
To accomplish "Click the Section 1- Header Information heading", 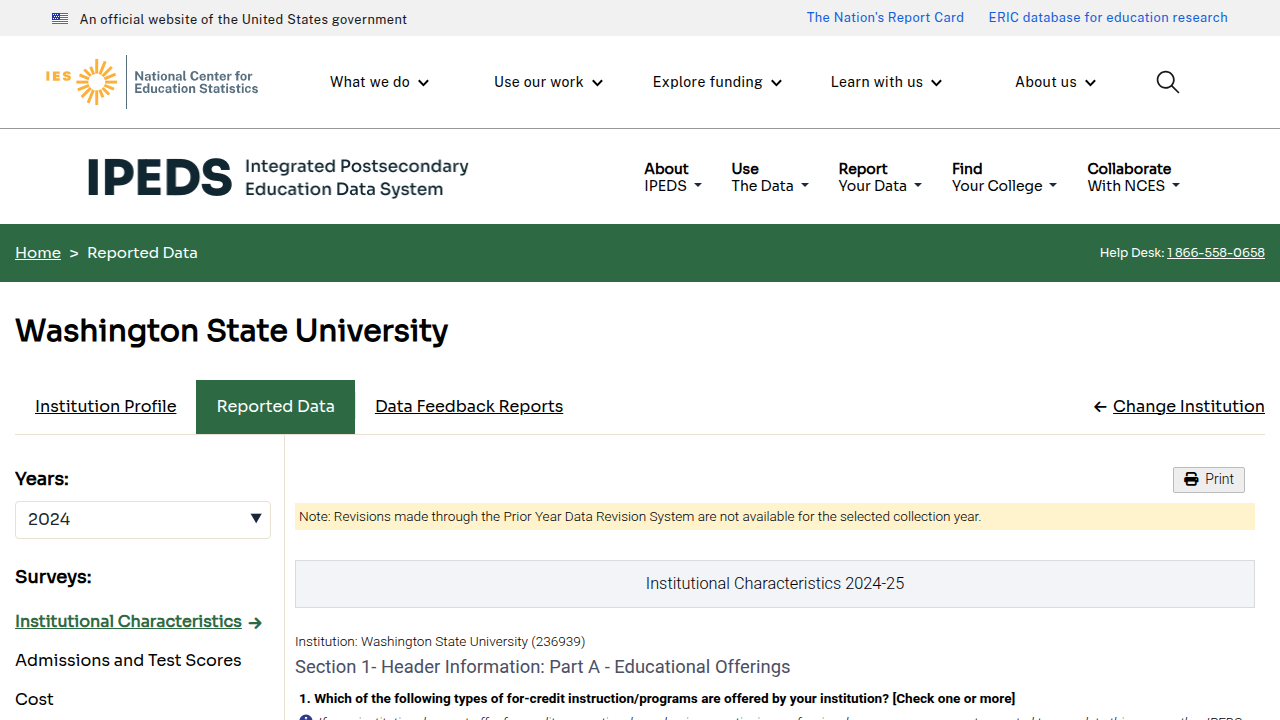I will coord(543,667).
